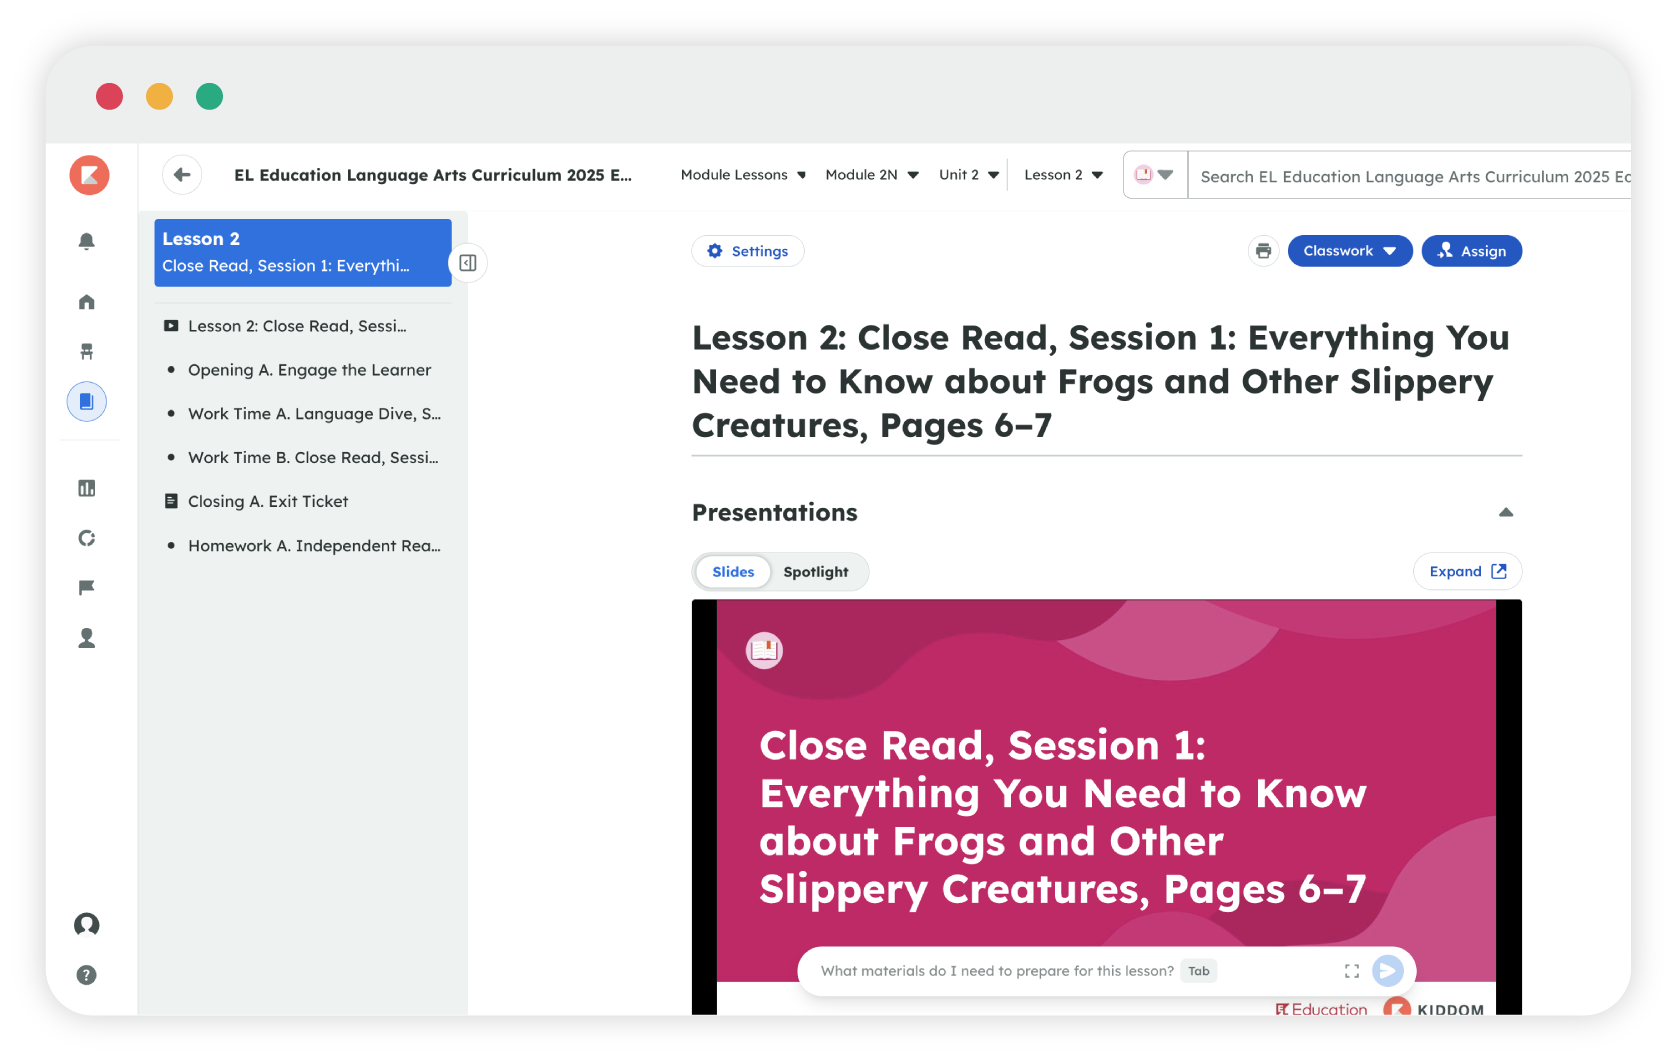Viewport: 1677px width, 1062px height.
Task: Open notifications bell in sidebar
Action: pos(87,241)
